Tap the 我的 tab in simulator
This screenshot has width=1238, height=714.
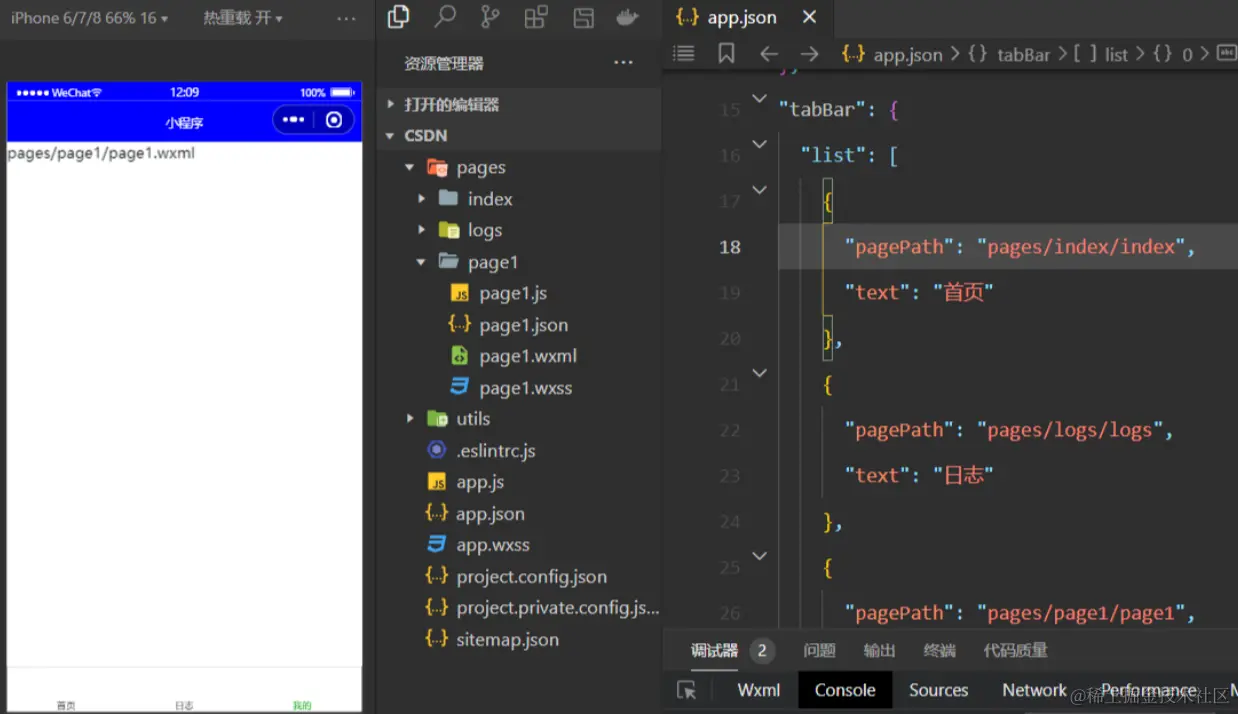(302, 705)
